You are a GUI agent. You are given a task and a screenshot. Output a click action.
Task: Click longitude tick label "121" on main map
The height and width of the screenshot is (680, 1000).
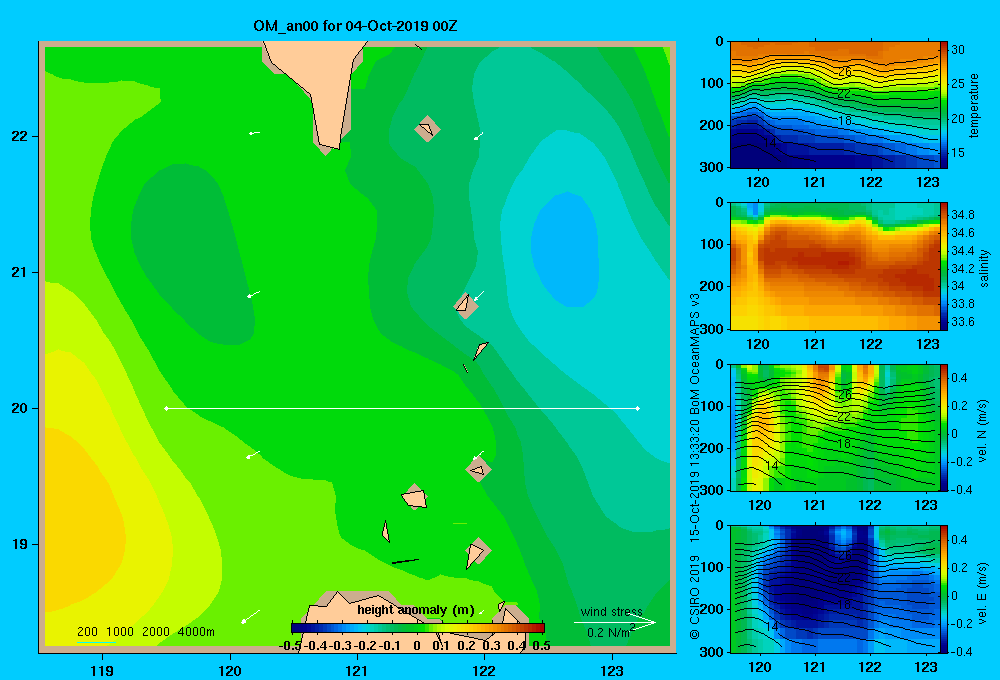coord(357,670)
